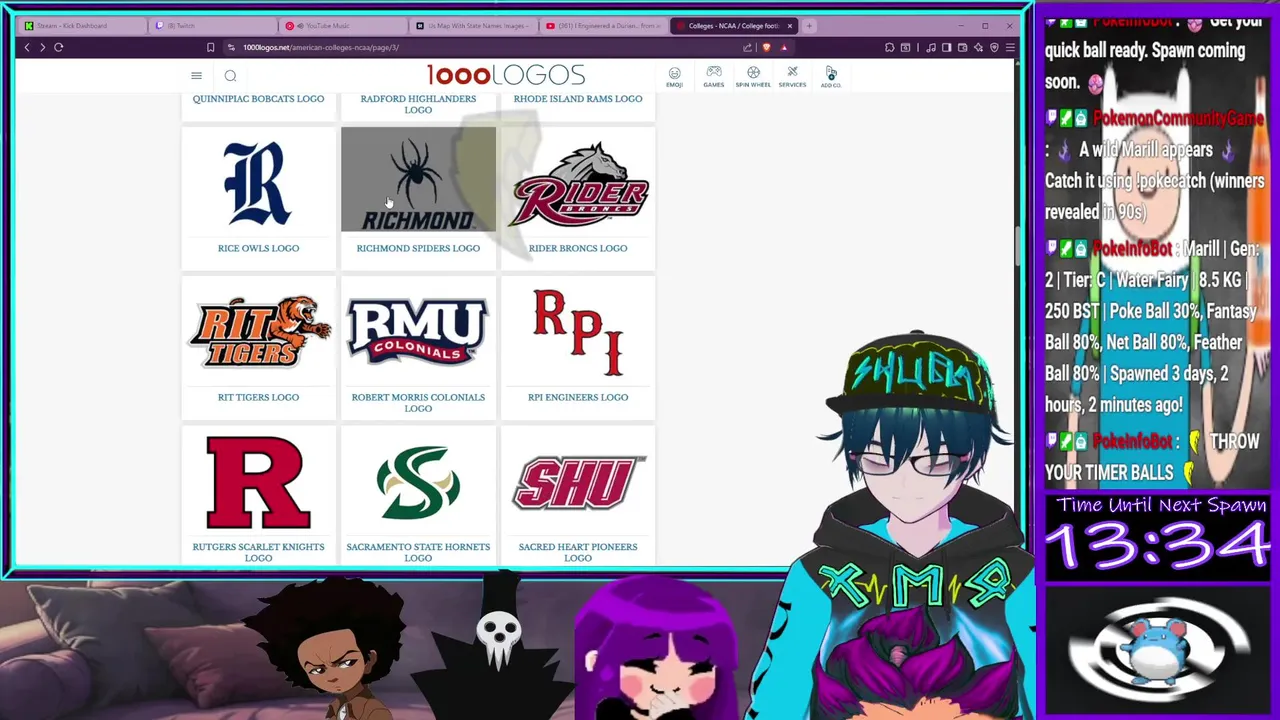Follow the Quinnipiac Bobcats Logo link
The image size is (1280, 720).
tap(258, 99)
